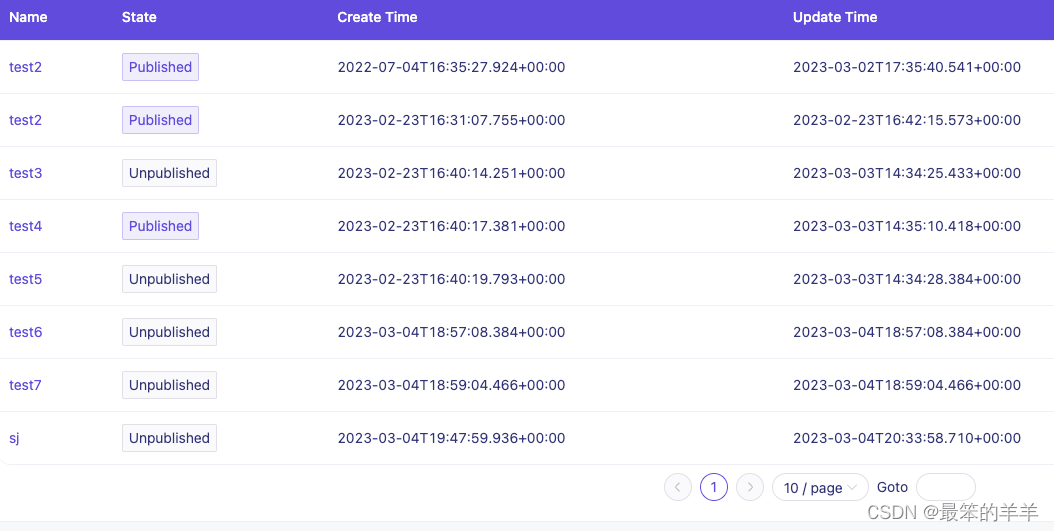Click the Goto page input field
Screen dimensions: 1054x531
pos(946,487)
